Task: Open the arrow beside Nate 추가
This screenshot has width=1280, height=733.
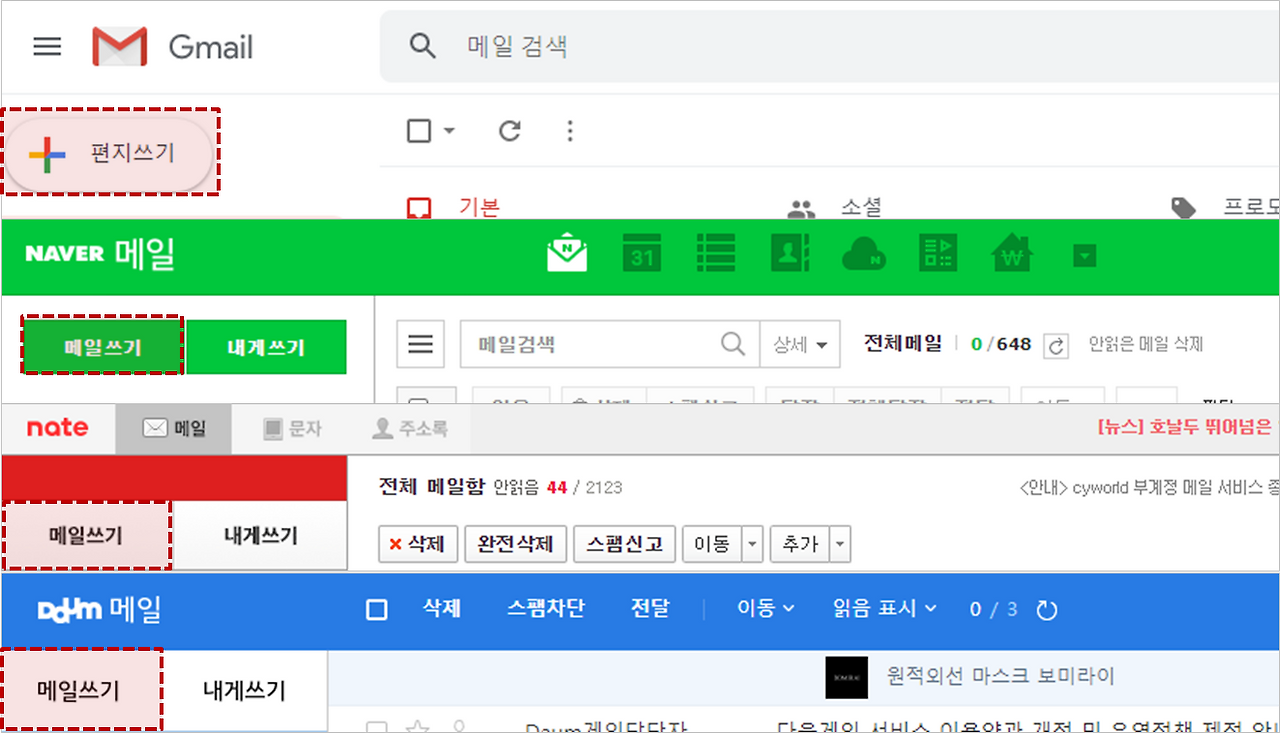Action: click(x=841, y=545)
